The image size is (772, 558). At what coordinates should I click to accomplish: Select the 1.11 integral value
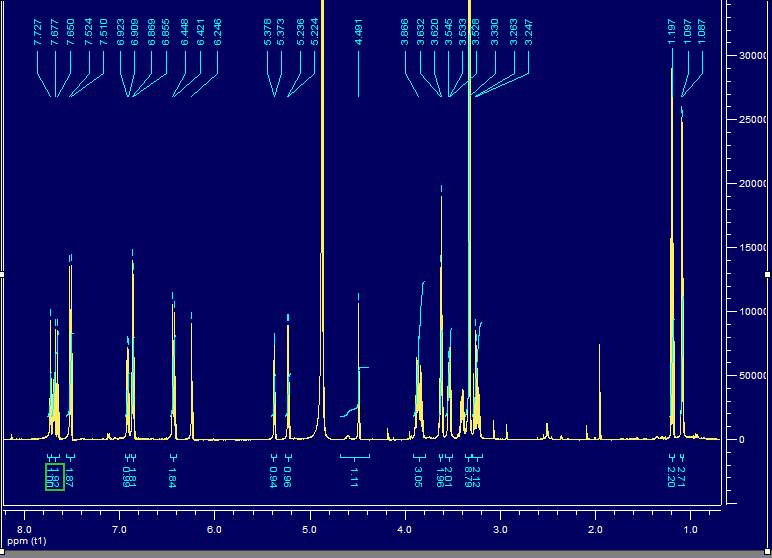pyautogui.click(x=354, y=477)
